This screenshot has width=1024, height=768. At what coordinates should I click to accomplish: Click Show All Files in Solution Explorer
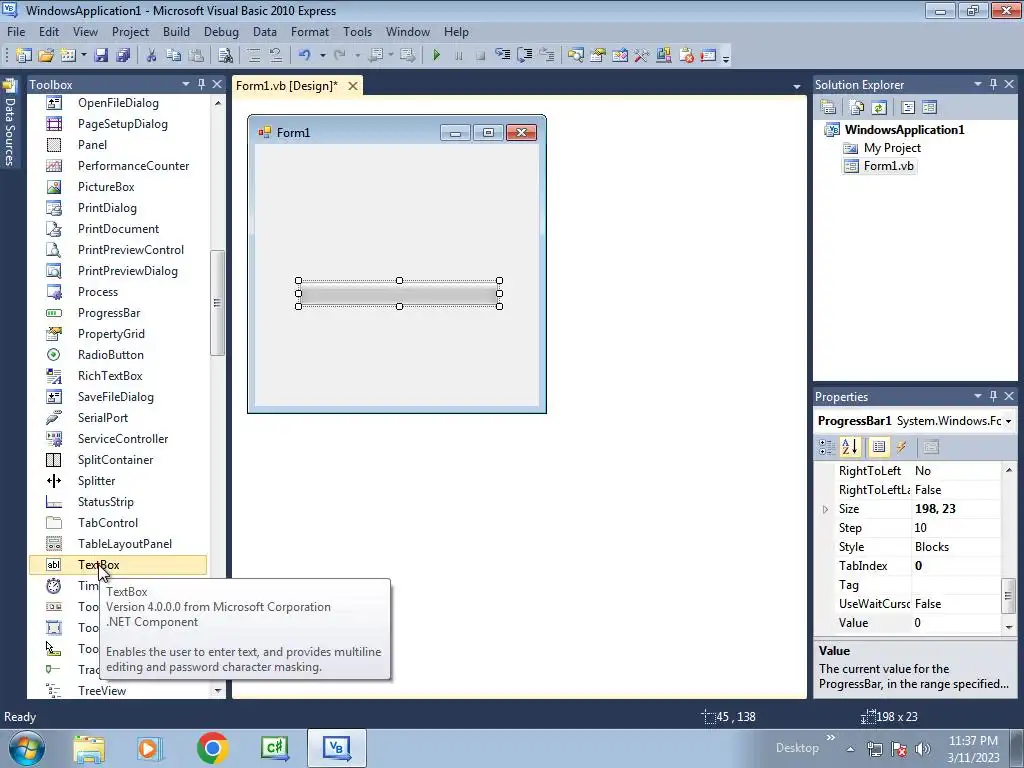(x=856, y=107)
